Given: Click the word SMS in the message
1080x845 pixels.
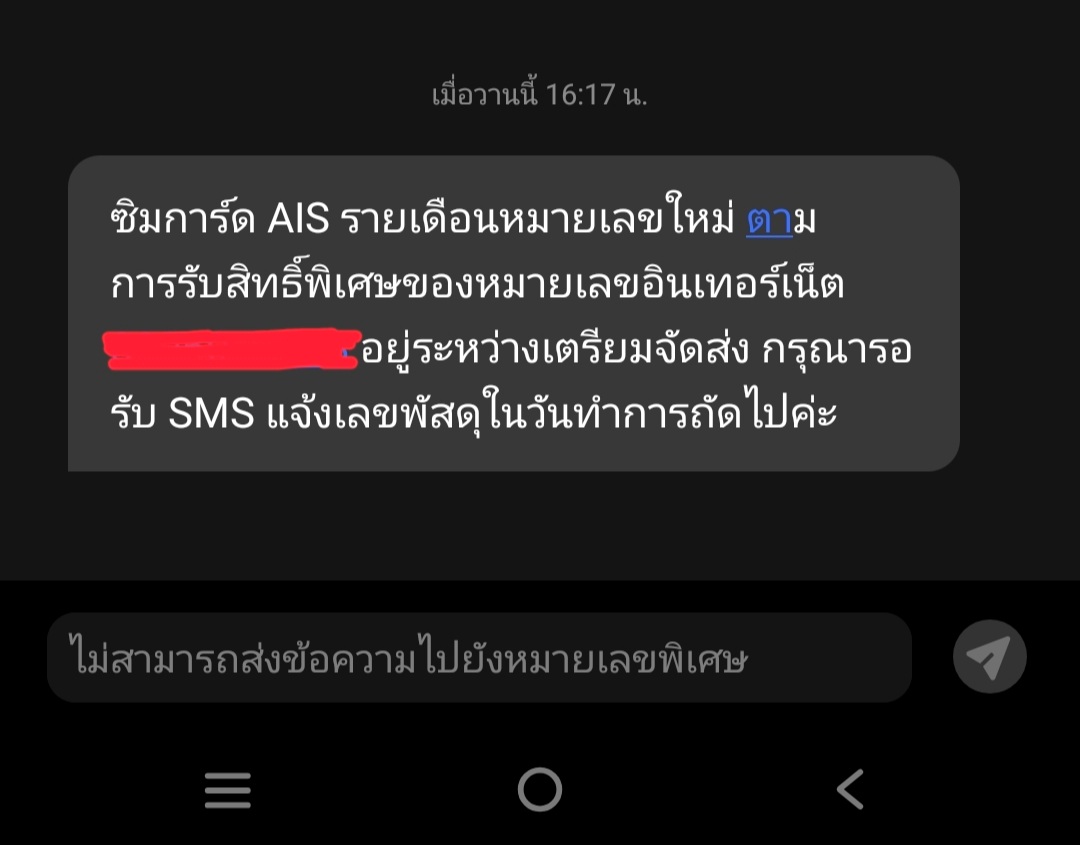Looking at the screenshot, I should coord(211,414).
